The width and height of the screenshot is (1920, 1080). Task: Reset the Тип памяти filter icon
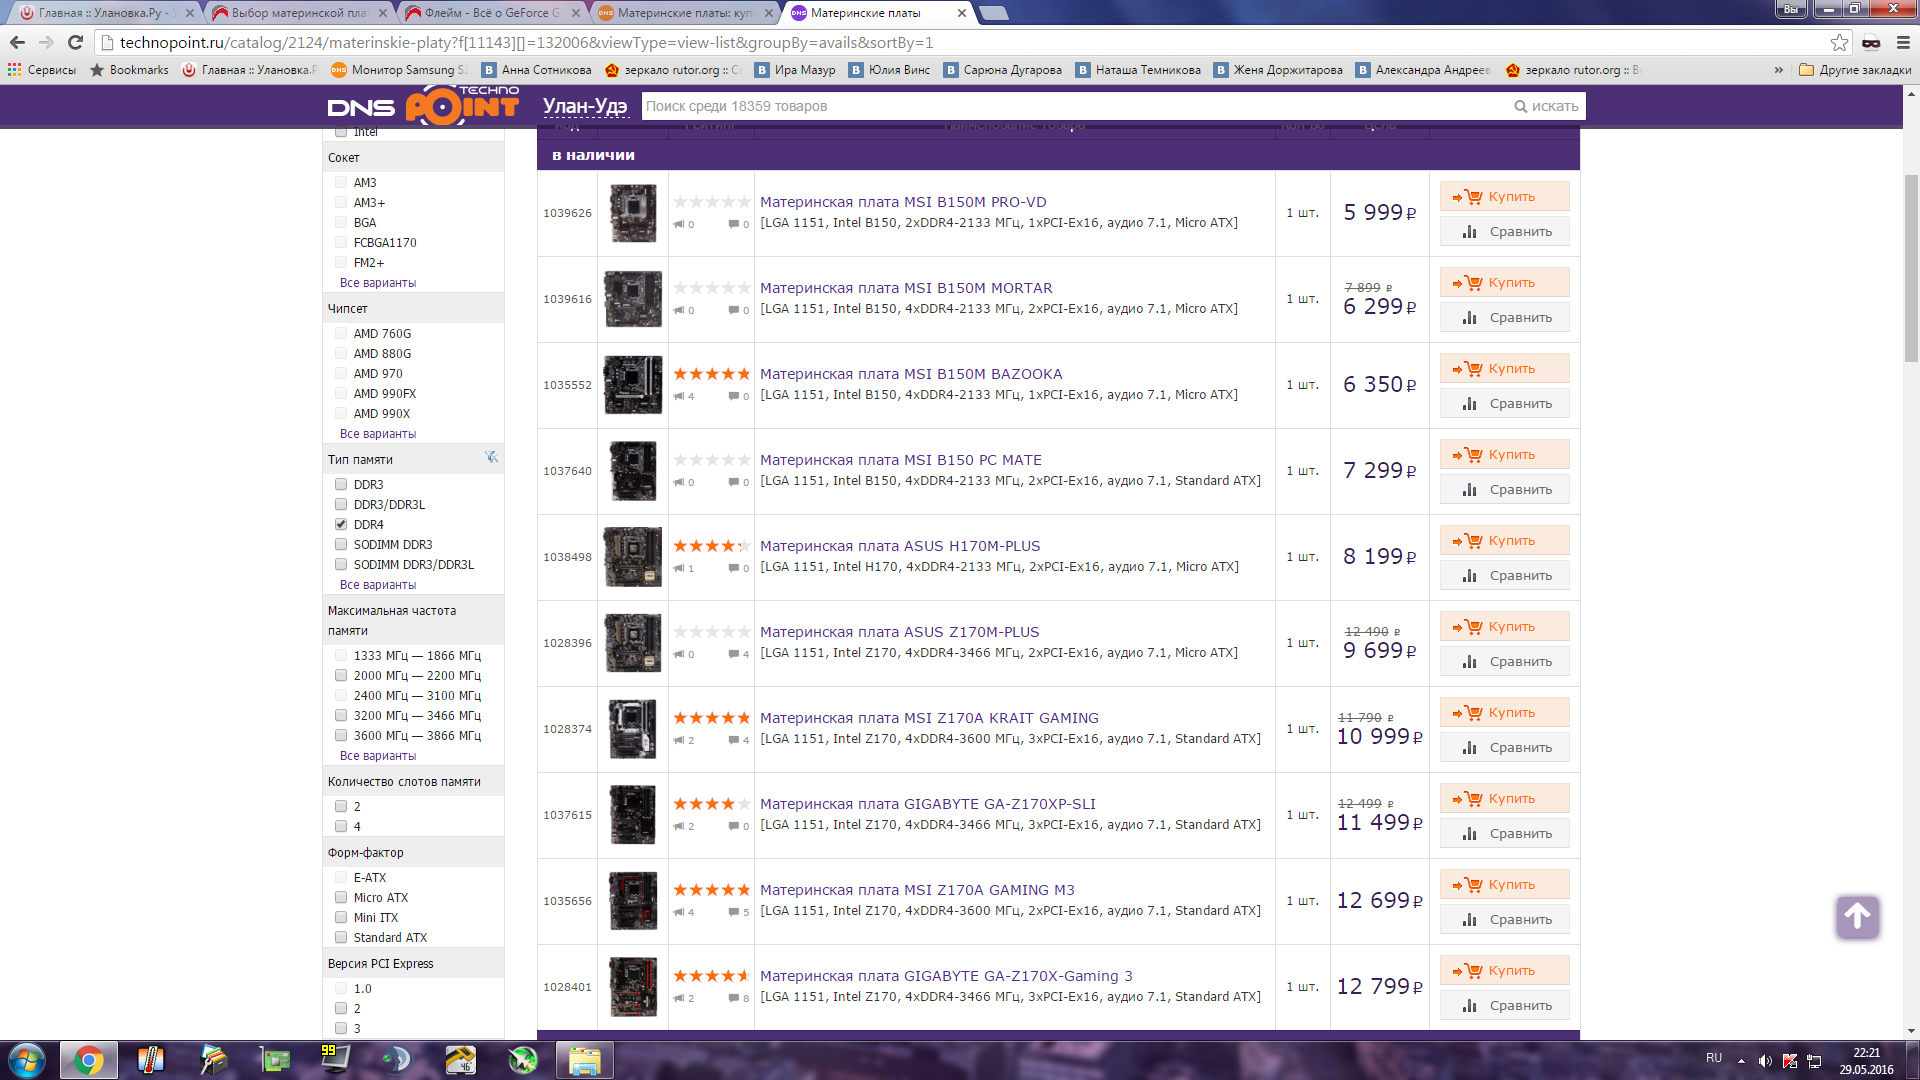[491, 457]
